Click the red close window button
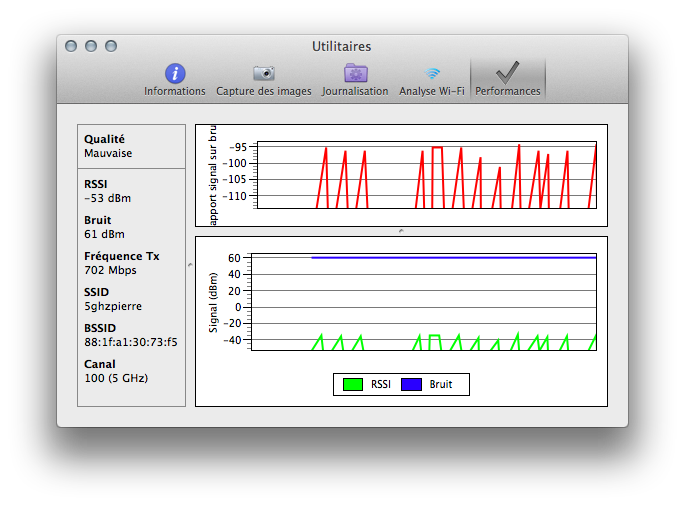 [x=71, y=46]
